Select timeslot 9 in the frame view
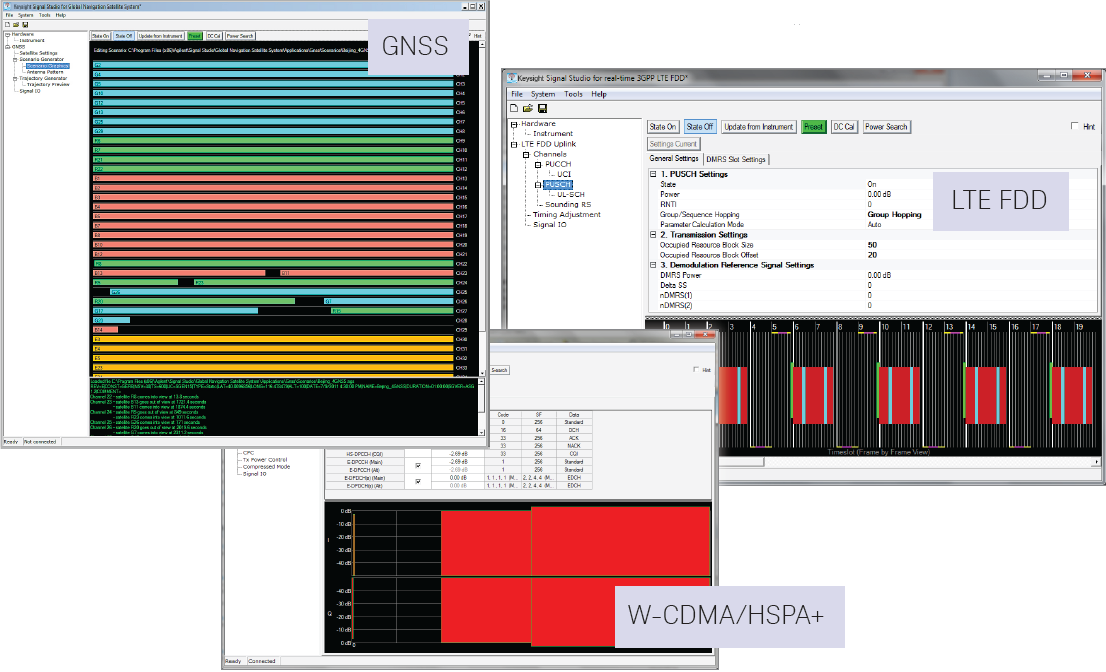 pyautogui.click(x=860, y=327)
